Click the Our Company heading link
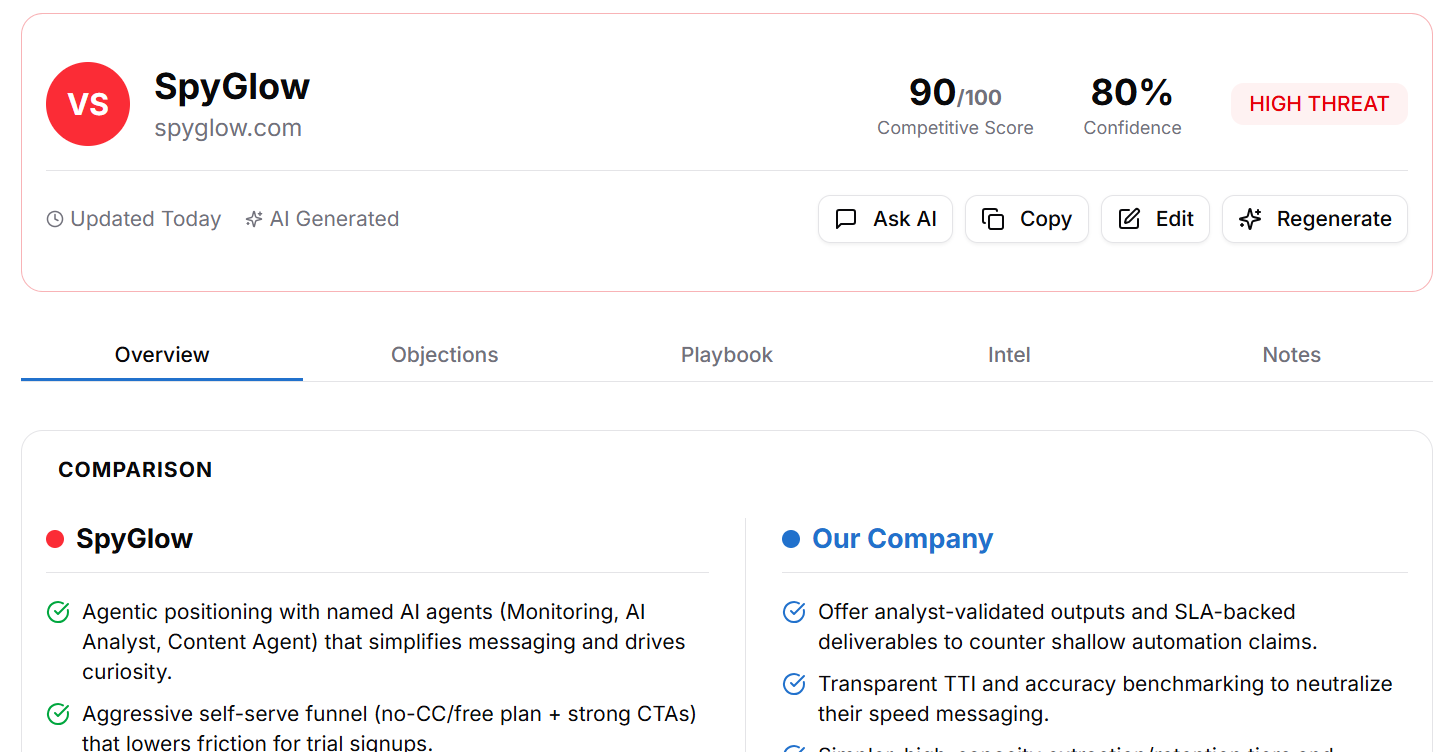Image resolution: width=1443 pixels, height=752 pixels. tap(902, 539)
